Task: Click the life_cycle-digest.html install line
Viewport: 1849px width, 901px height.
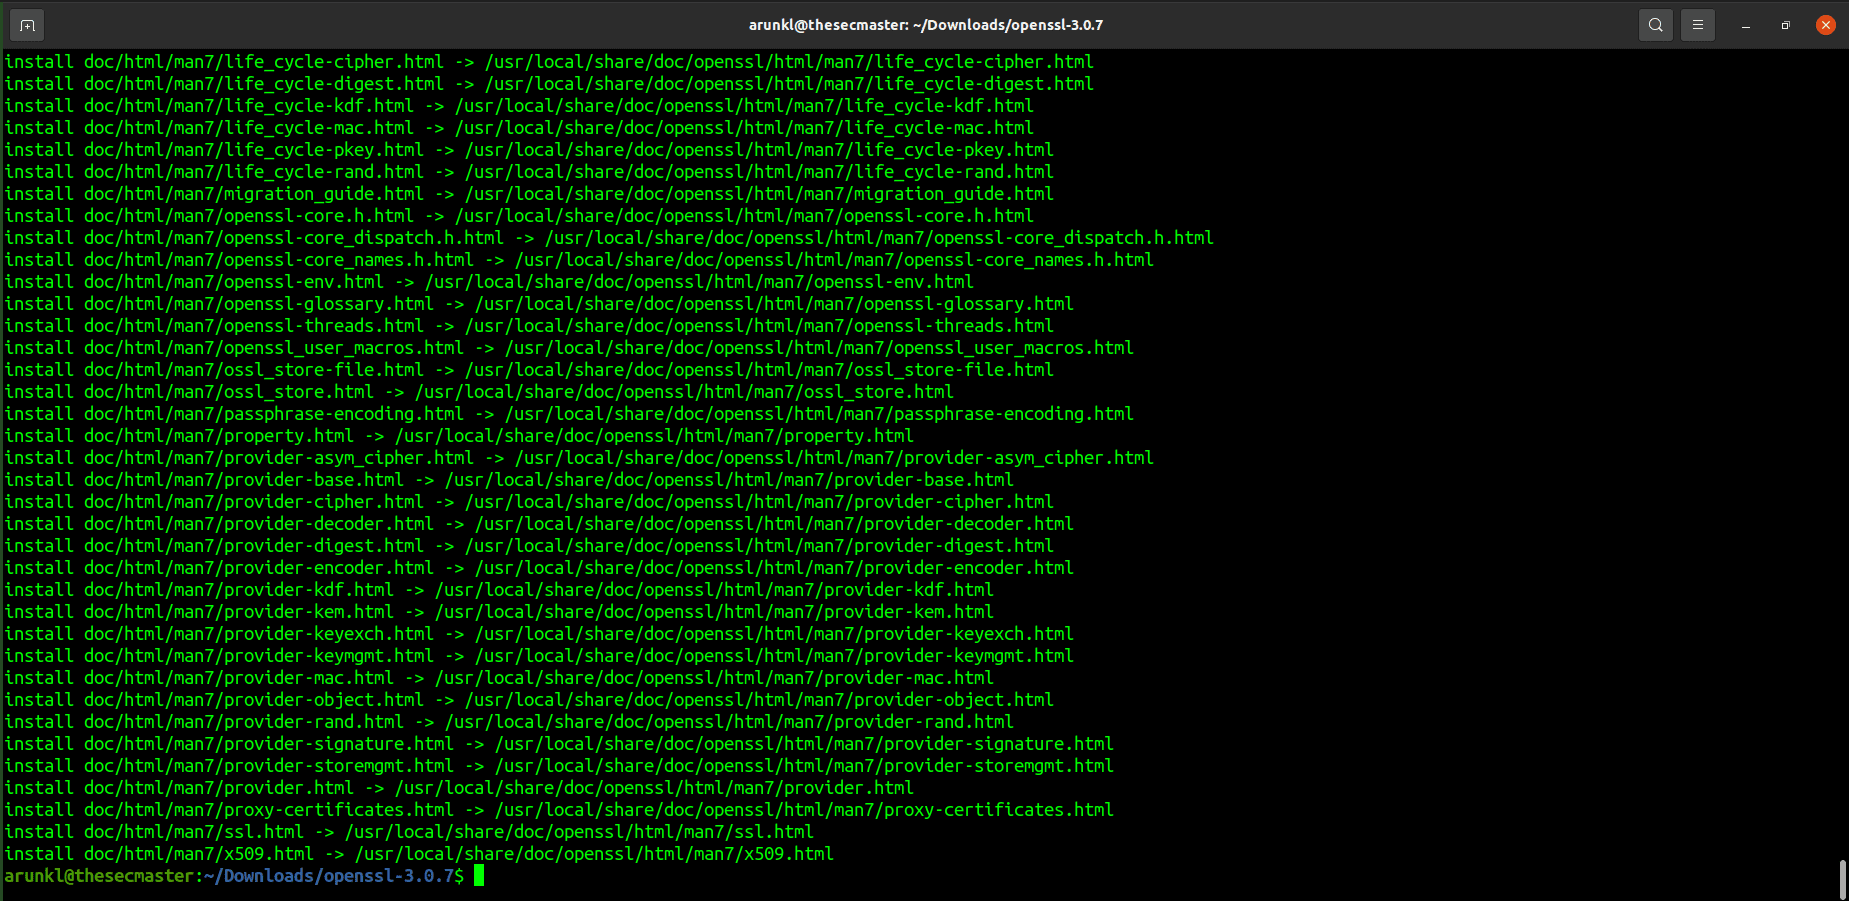Action: point(549,84)
